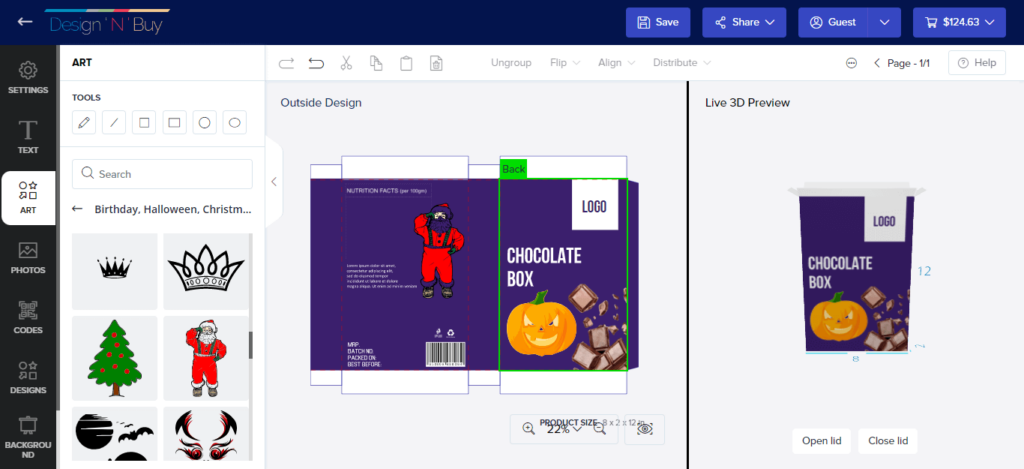Click the Design'N'Buy logo
Image resolution: width=1024 pixels, height=469 pixels.
click(106, 24)
